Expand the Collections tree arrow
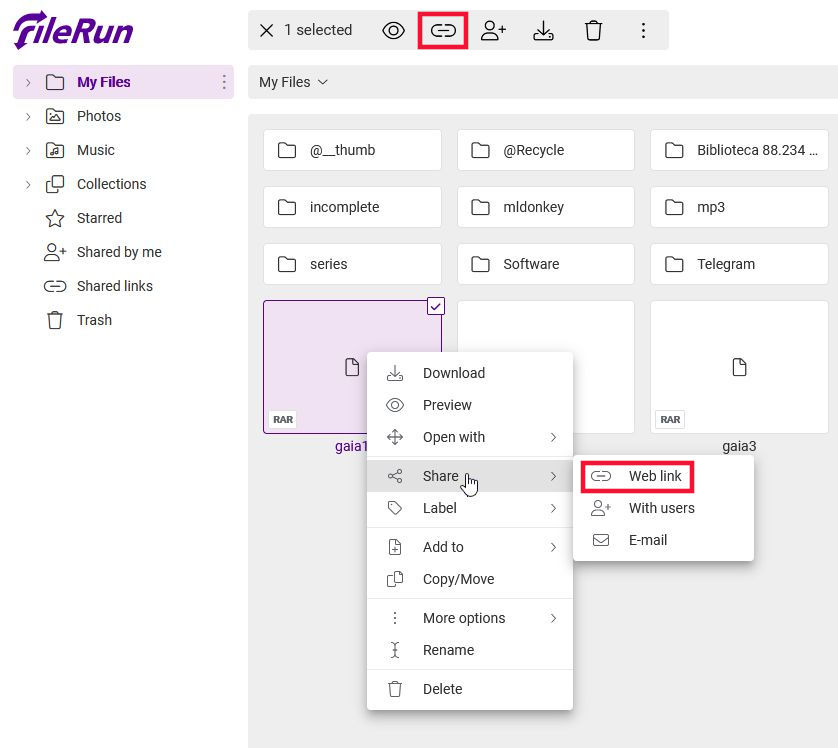Image resolution: width=838 pixels, height=748 pixels. click(28, 185)
